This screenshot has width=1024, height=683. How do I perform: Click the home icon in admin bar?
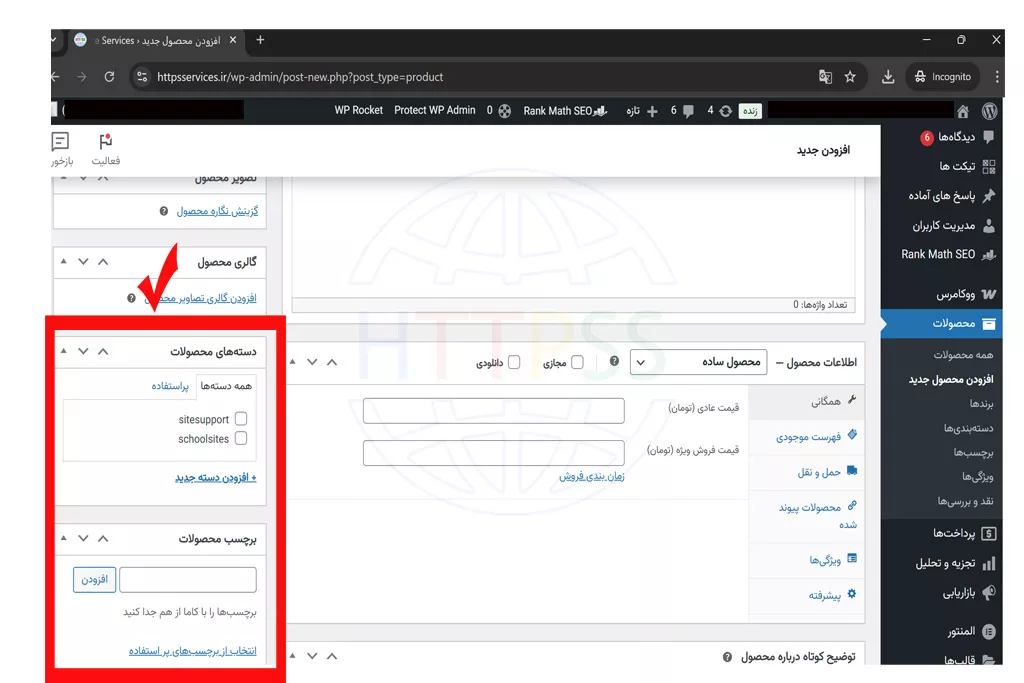pyautogui.click(x=963, y=111)
